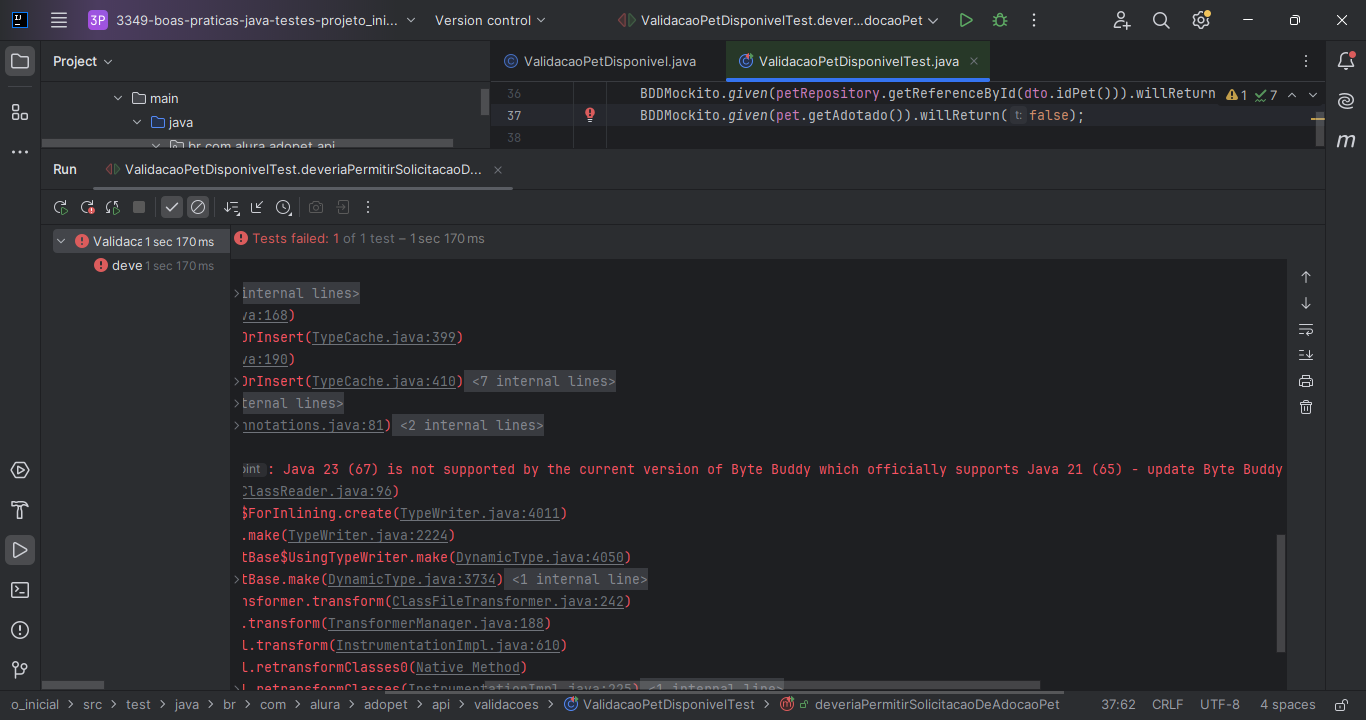Open the Services tool window icon
1366x720 pixels.
[20, 470]
